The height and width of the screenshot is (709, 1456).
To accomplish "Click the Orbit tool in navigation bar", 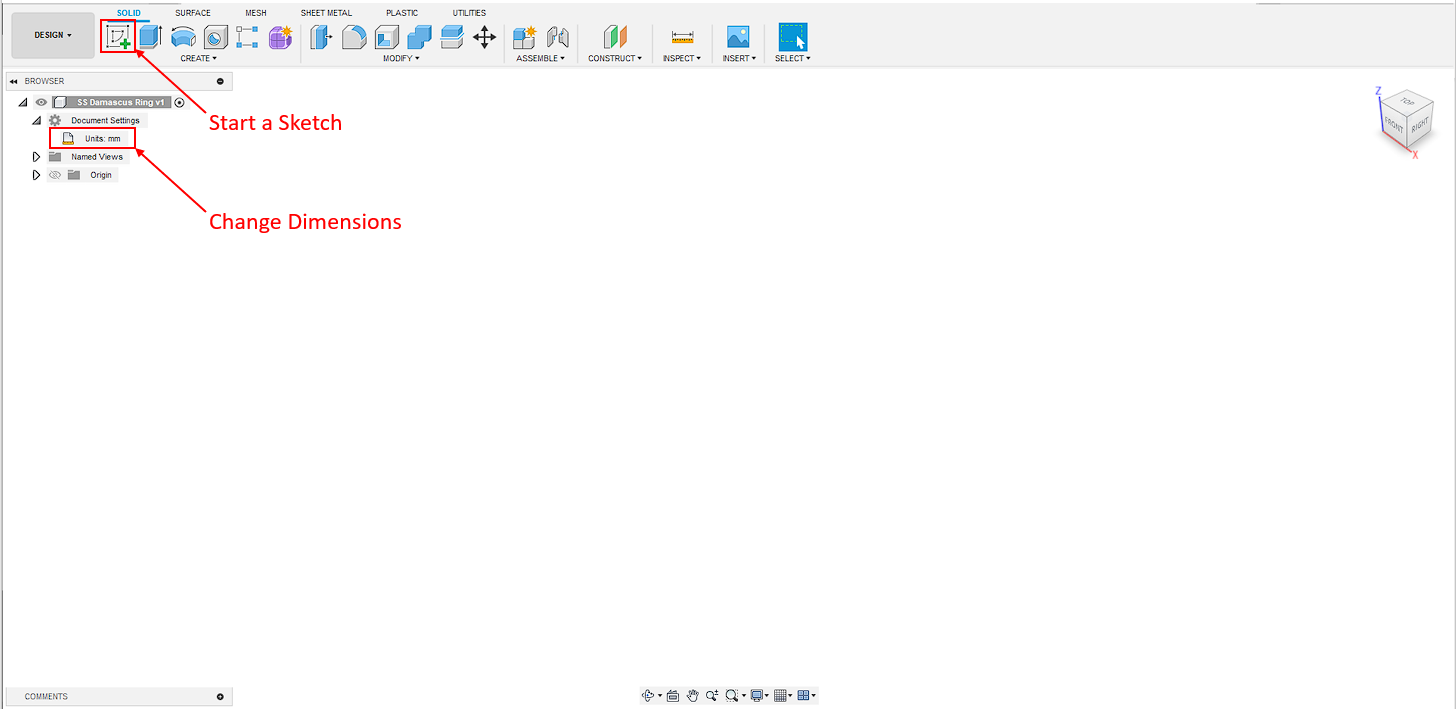I will pos(648,695).
